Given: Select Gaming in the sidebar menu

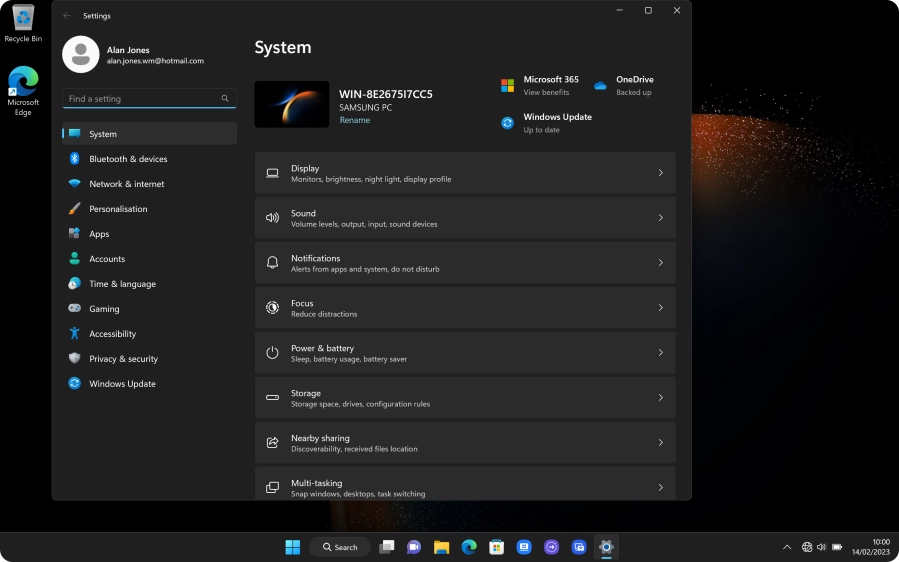Looking at the screenshot, I should (104, 309).
